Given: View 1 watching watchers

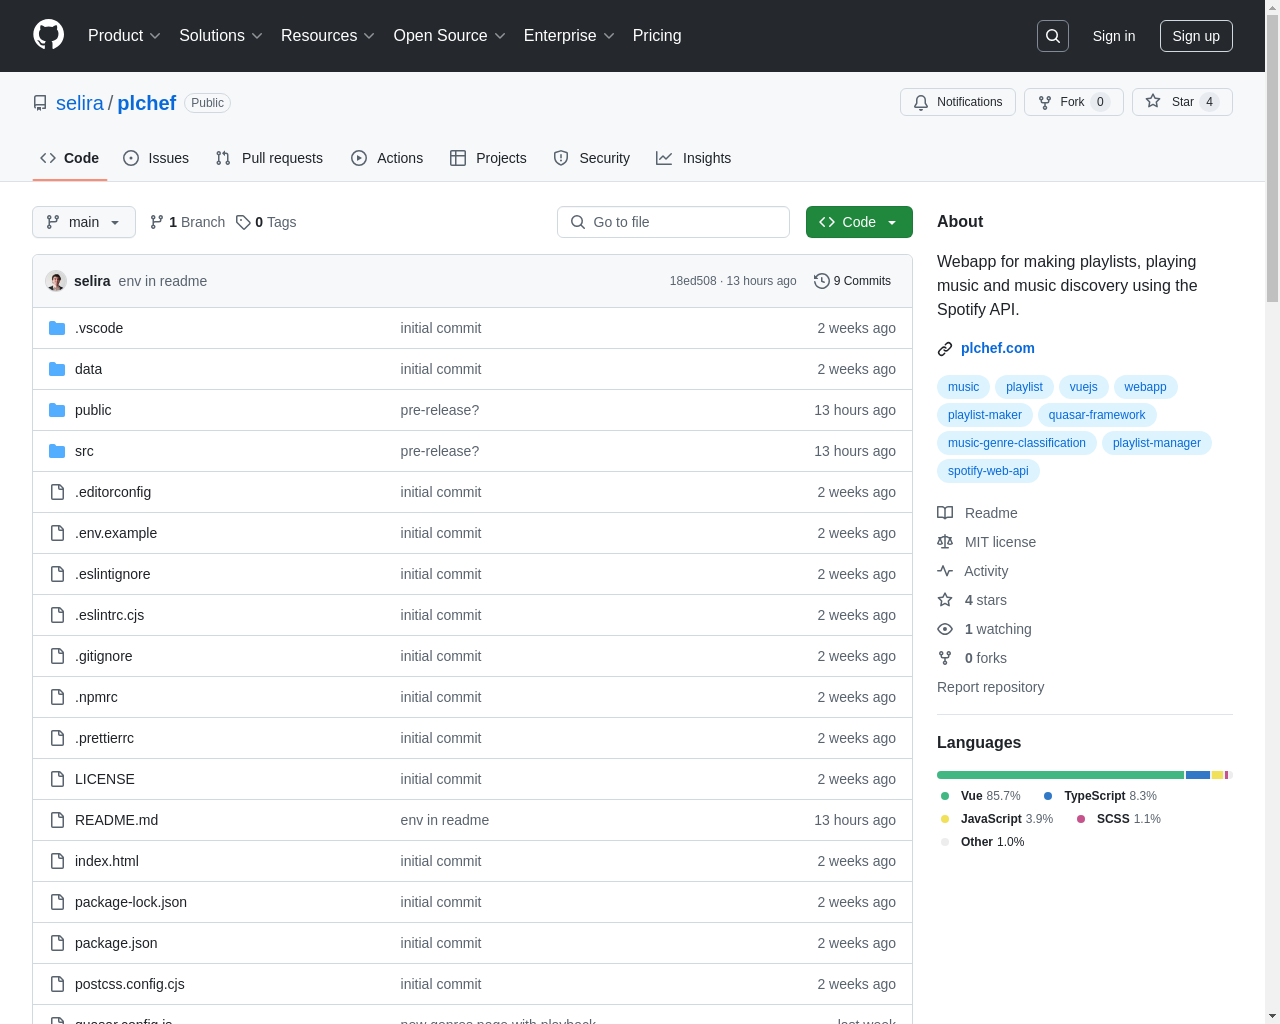Looking at the screenshot, I should (x=984, y=629).
